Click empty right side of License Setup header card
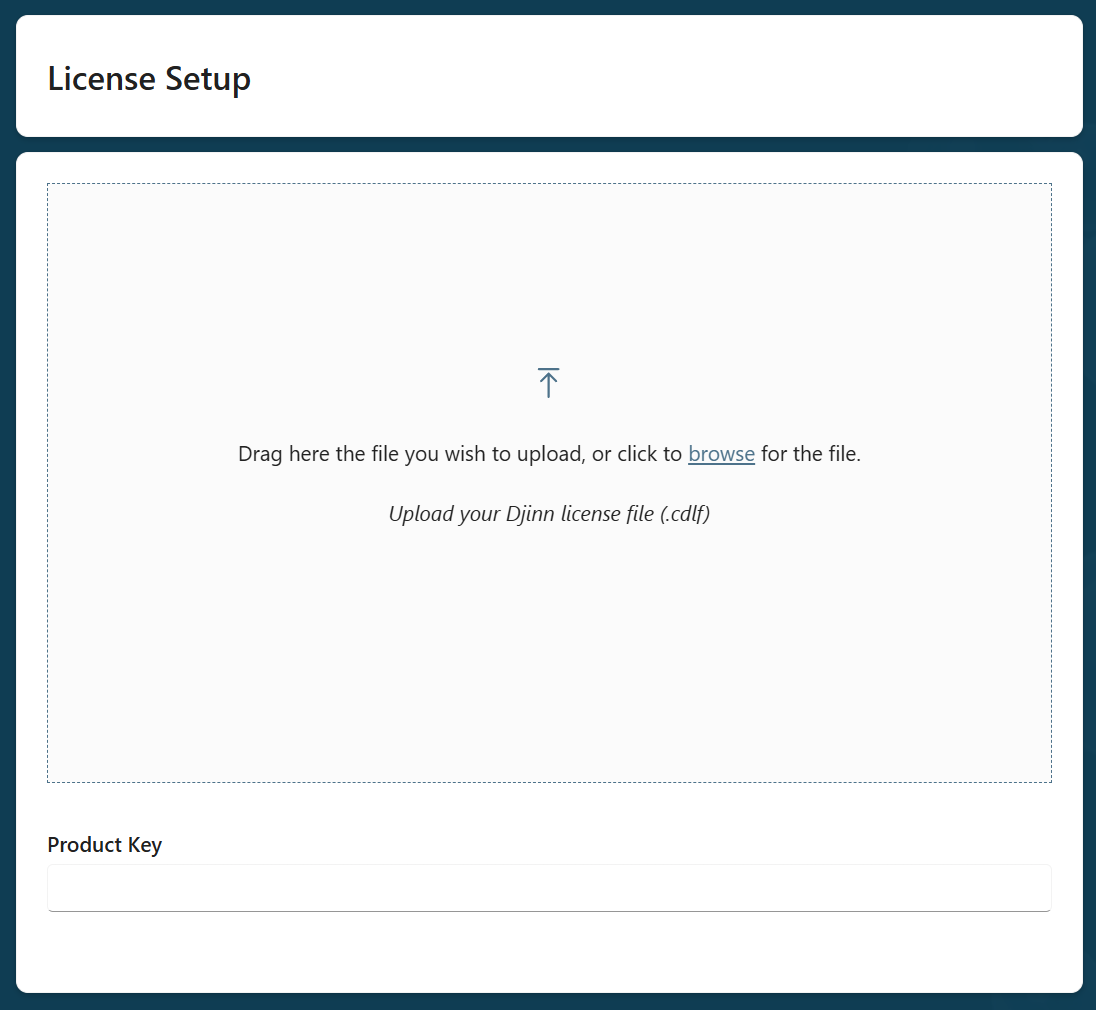Image resolution: width=1096 pixels, height=1010 pixels. pos(800,77)
